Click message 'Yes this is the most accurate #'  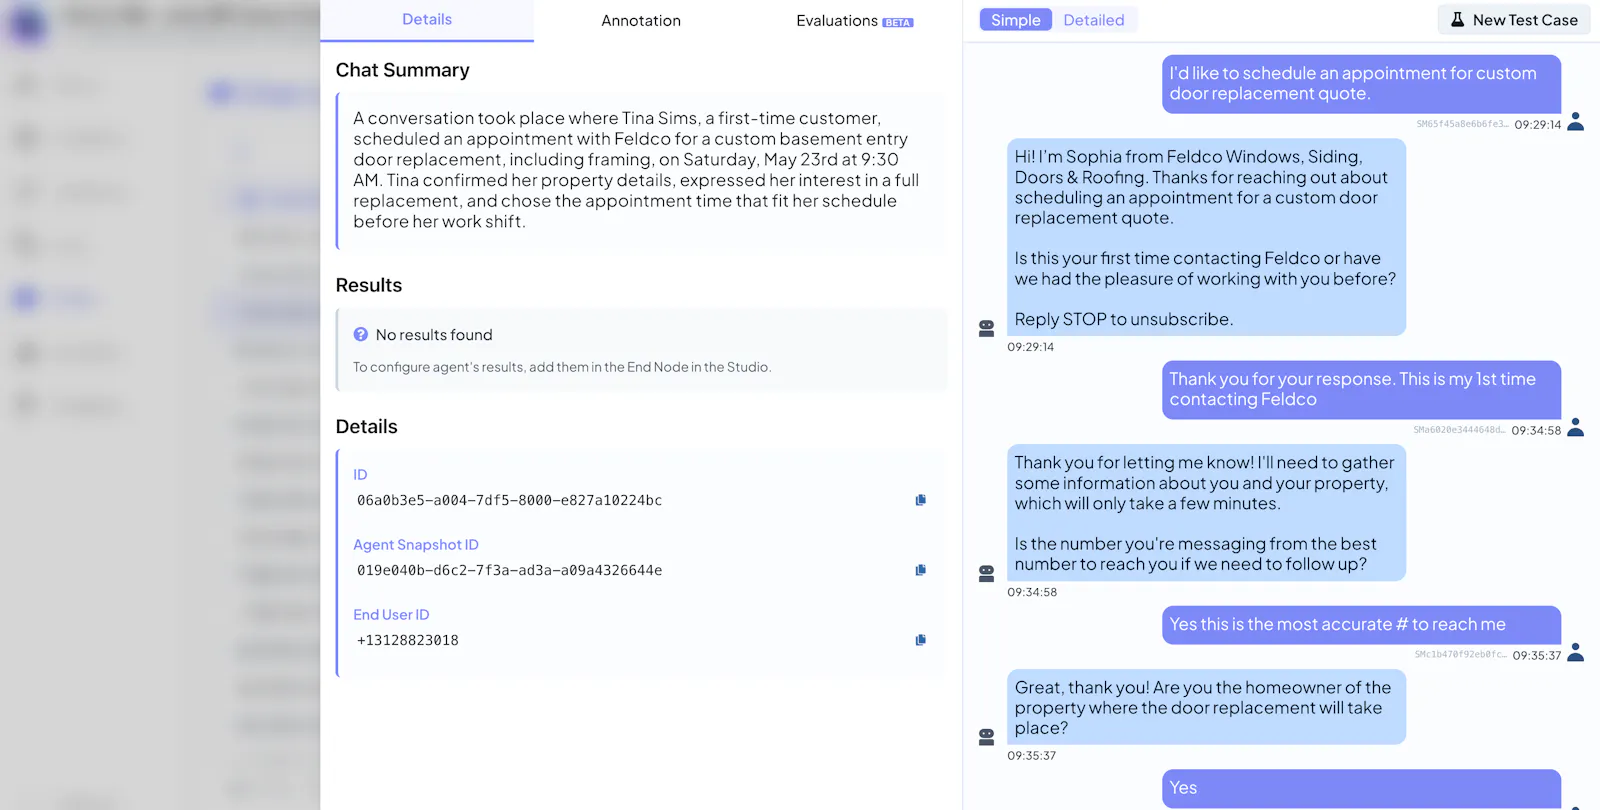pos(1361,625)
